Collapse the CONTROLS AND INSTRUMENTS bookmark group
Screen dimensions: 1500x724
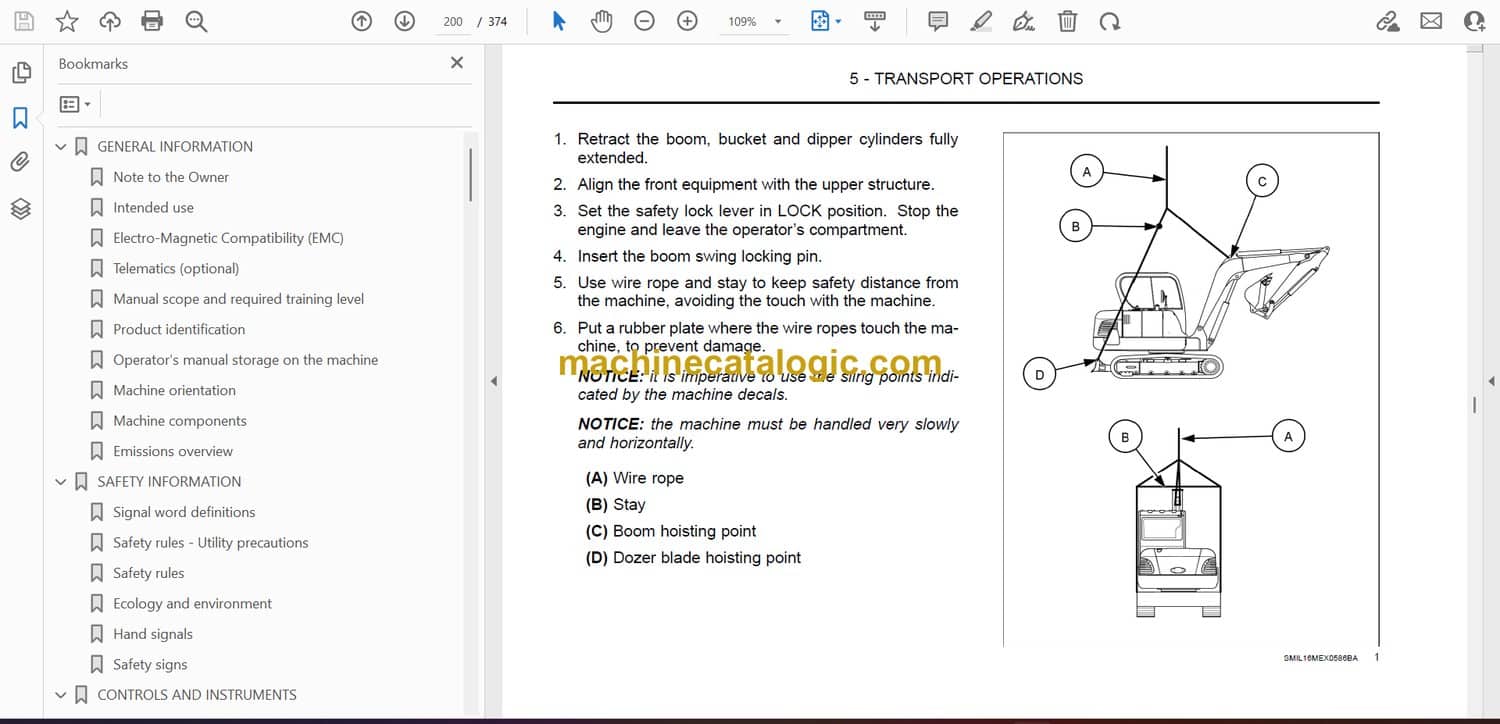point(61,695)
